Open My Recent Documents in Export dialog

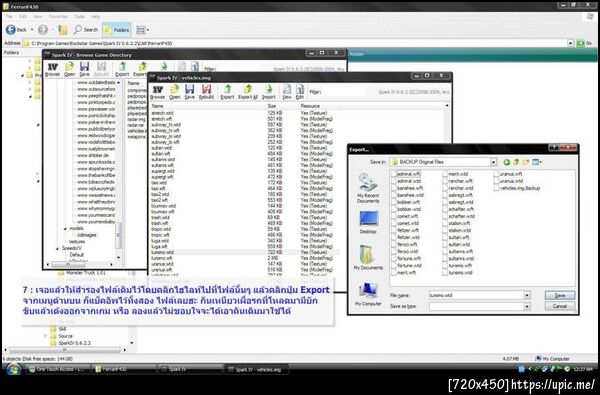[x=368, y=188]
